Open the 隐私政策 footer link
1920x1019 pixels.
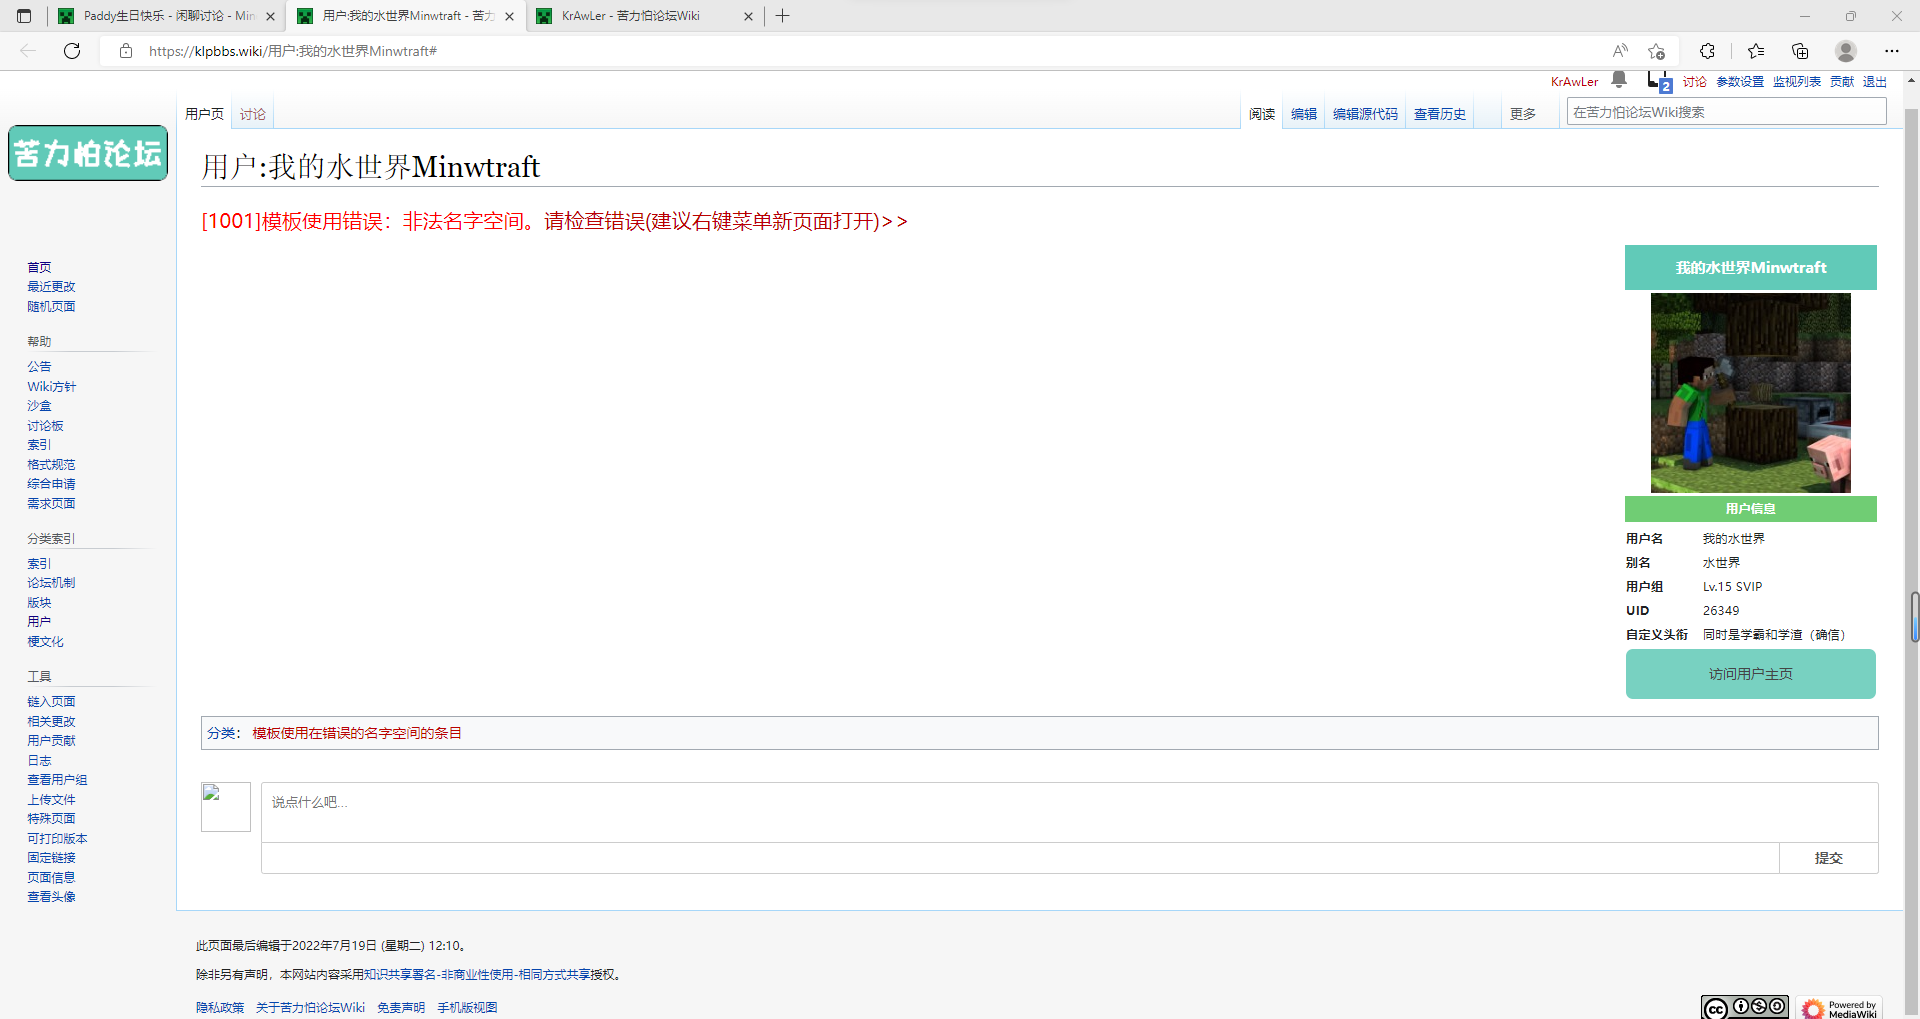(220, 1007)
